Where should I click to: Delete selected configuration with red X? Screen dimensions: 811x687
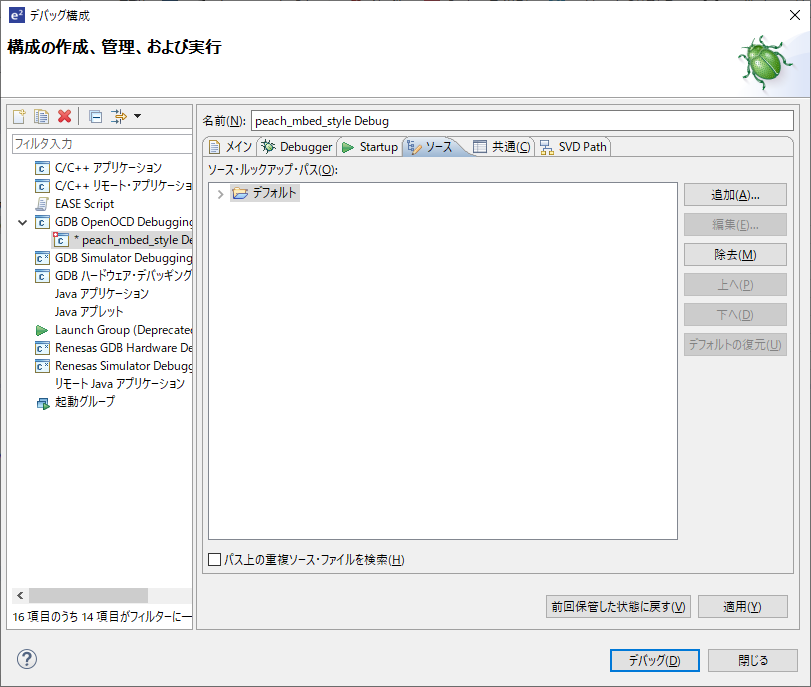point(65,116)
